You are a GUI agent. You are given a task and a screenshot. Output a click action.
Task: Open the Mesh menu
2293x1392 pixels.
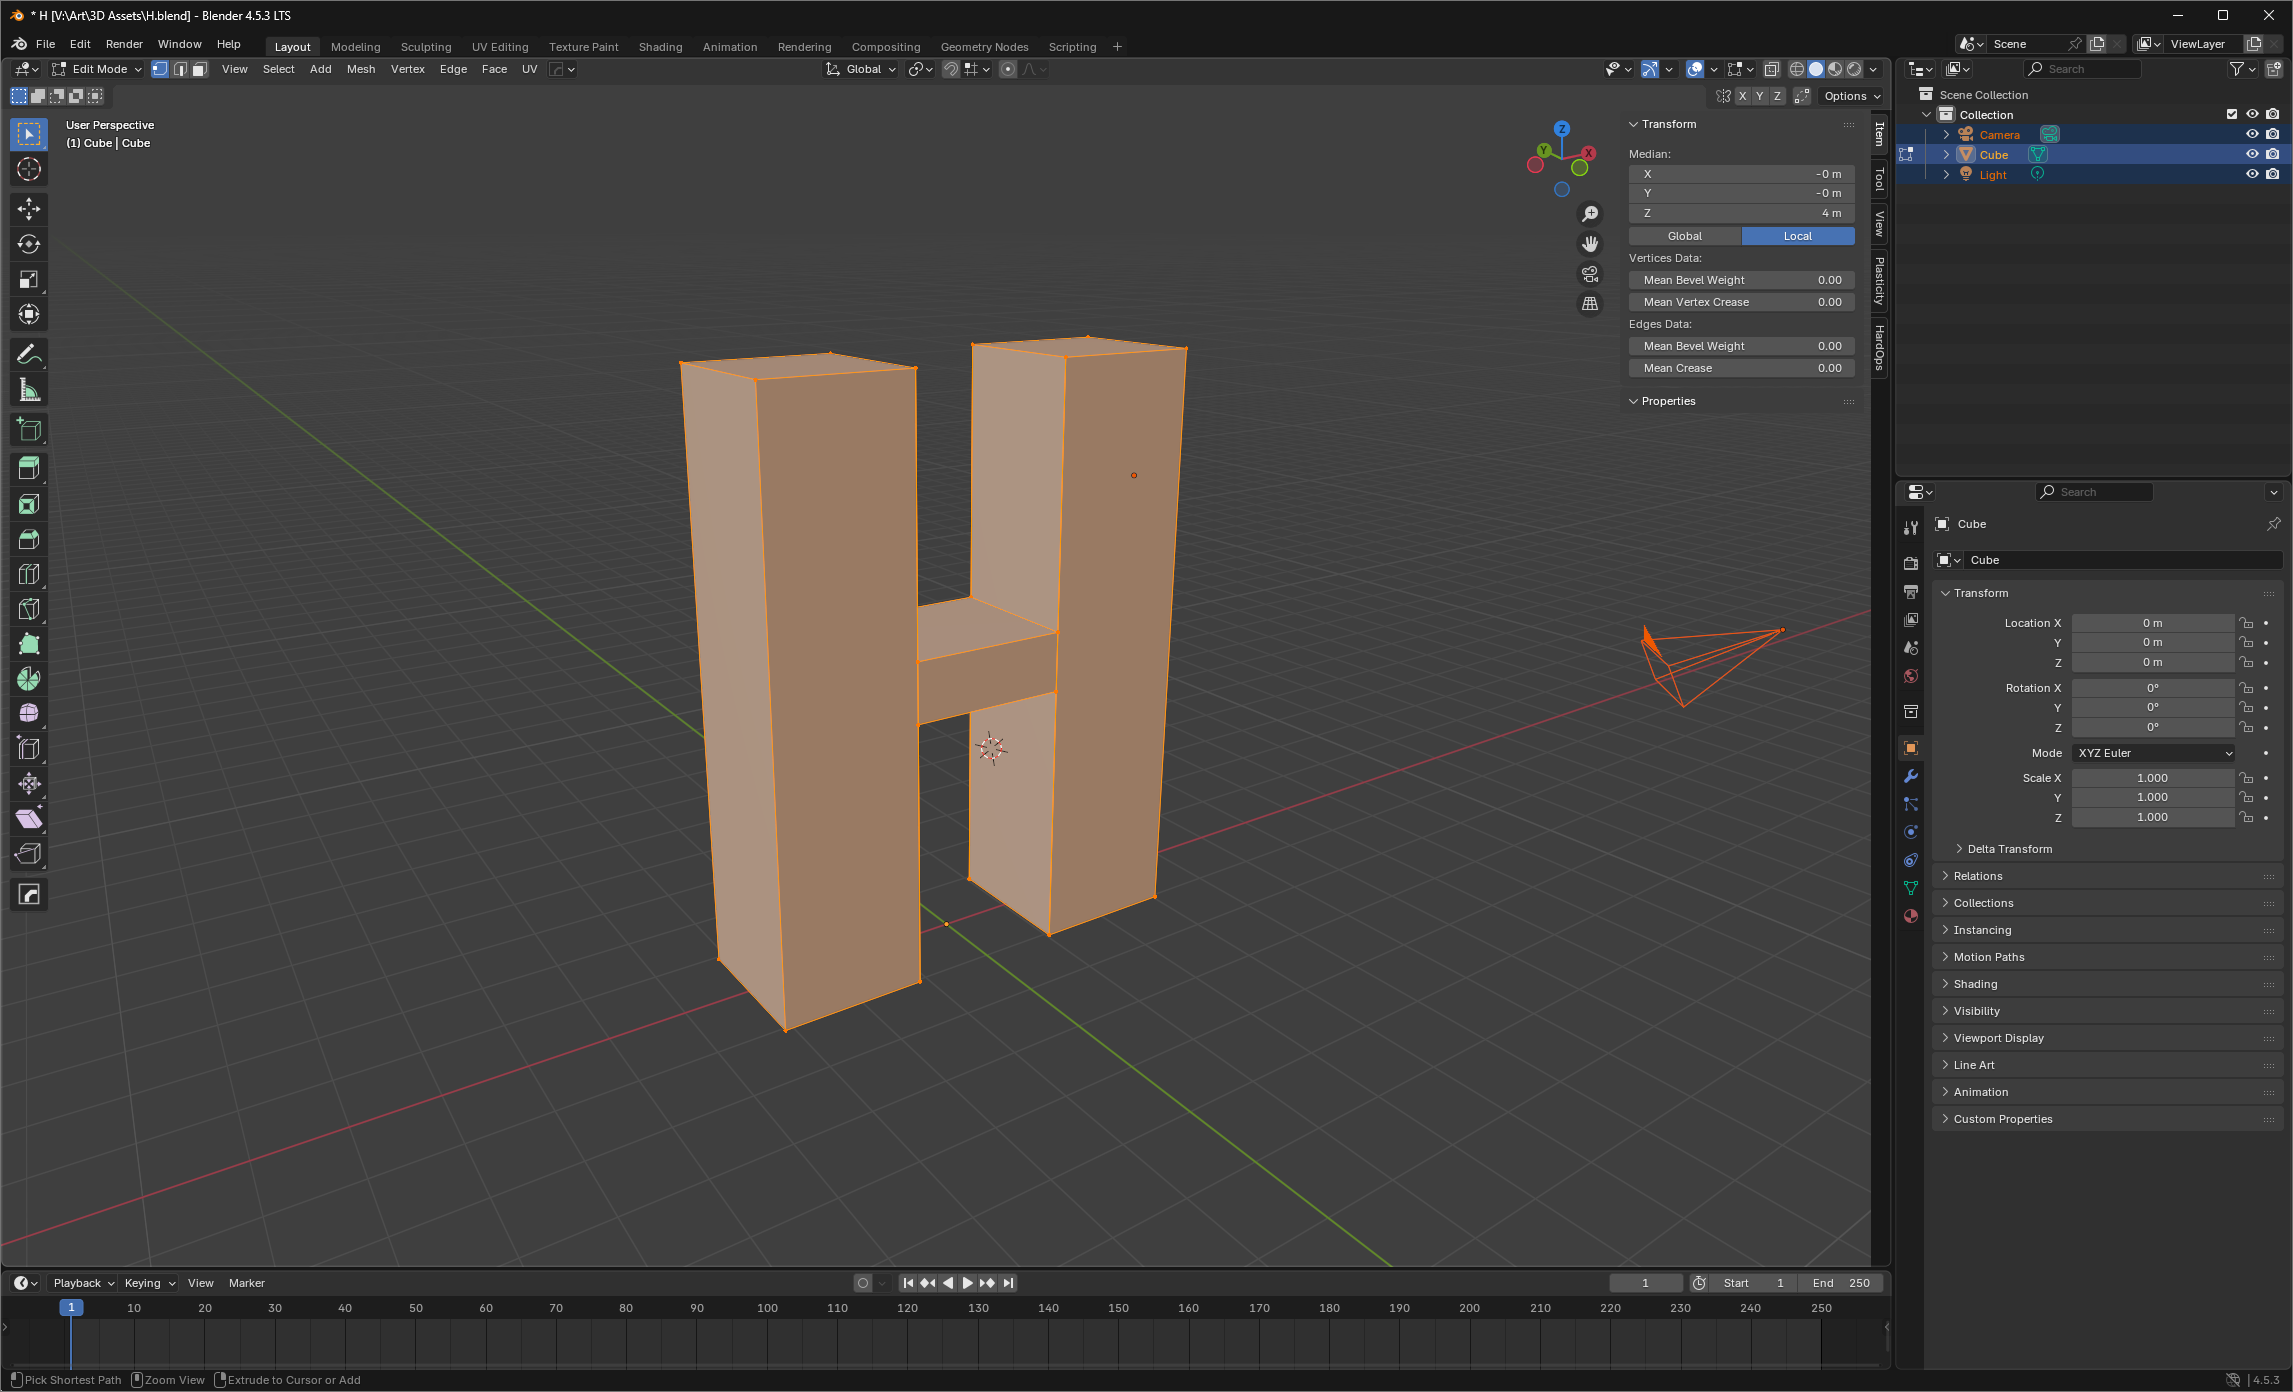point(361,69)
